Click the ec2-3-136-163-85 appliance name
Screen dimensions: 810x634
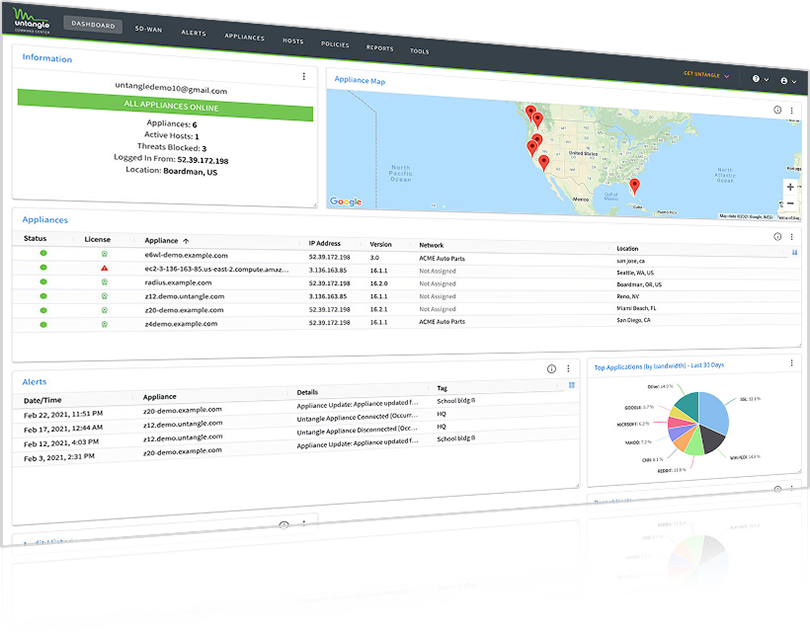click(x=216, y=269)
